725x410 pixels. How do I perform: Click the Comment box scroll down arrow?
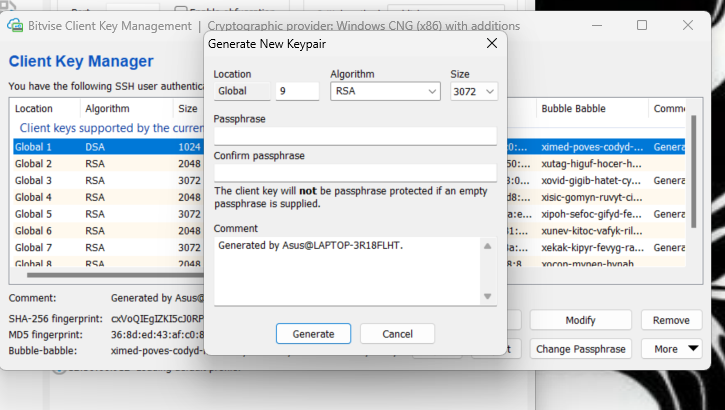487,296
